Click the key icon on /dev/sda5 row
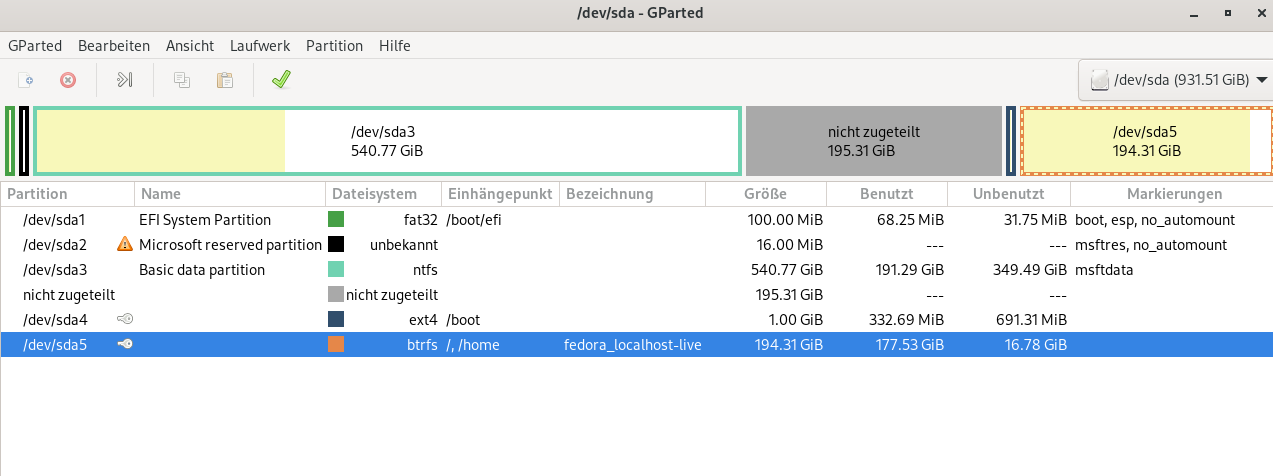 click(x=125, y=345)
